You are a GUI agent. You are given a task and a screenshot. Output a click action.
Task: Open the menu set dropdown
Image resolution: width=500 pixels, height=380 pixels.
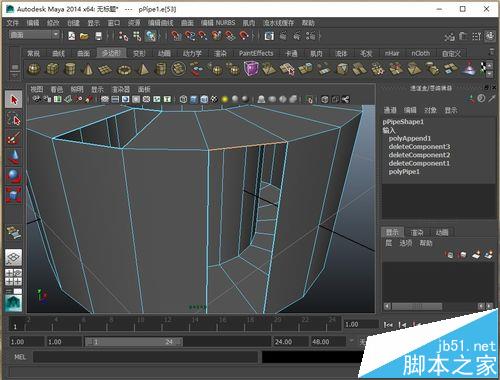(34, 35)
